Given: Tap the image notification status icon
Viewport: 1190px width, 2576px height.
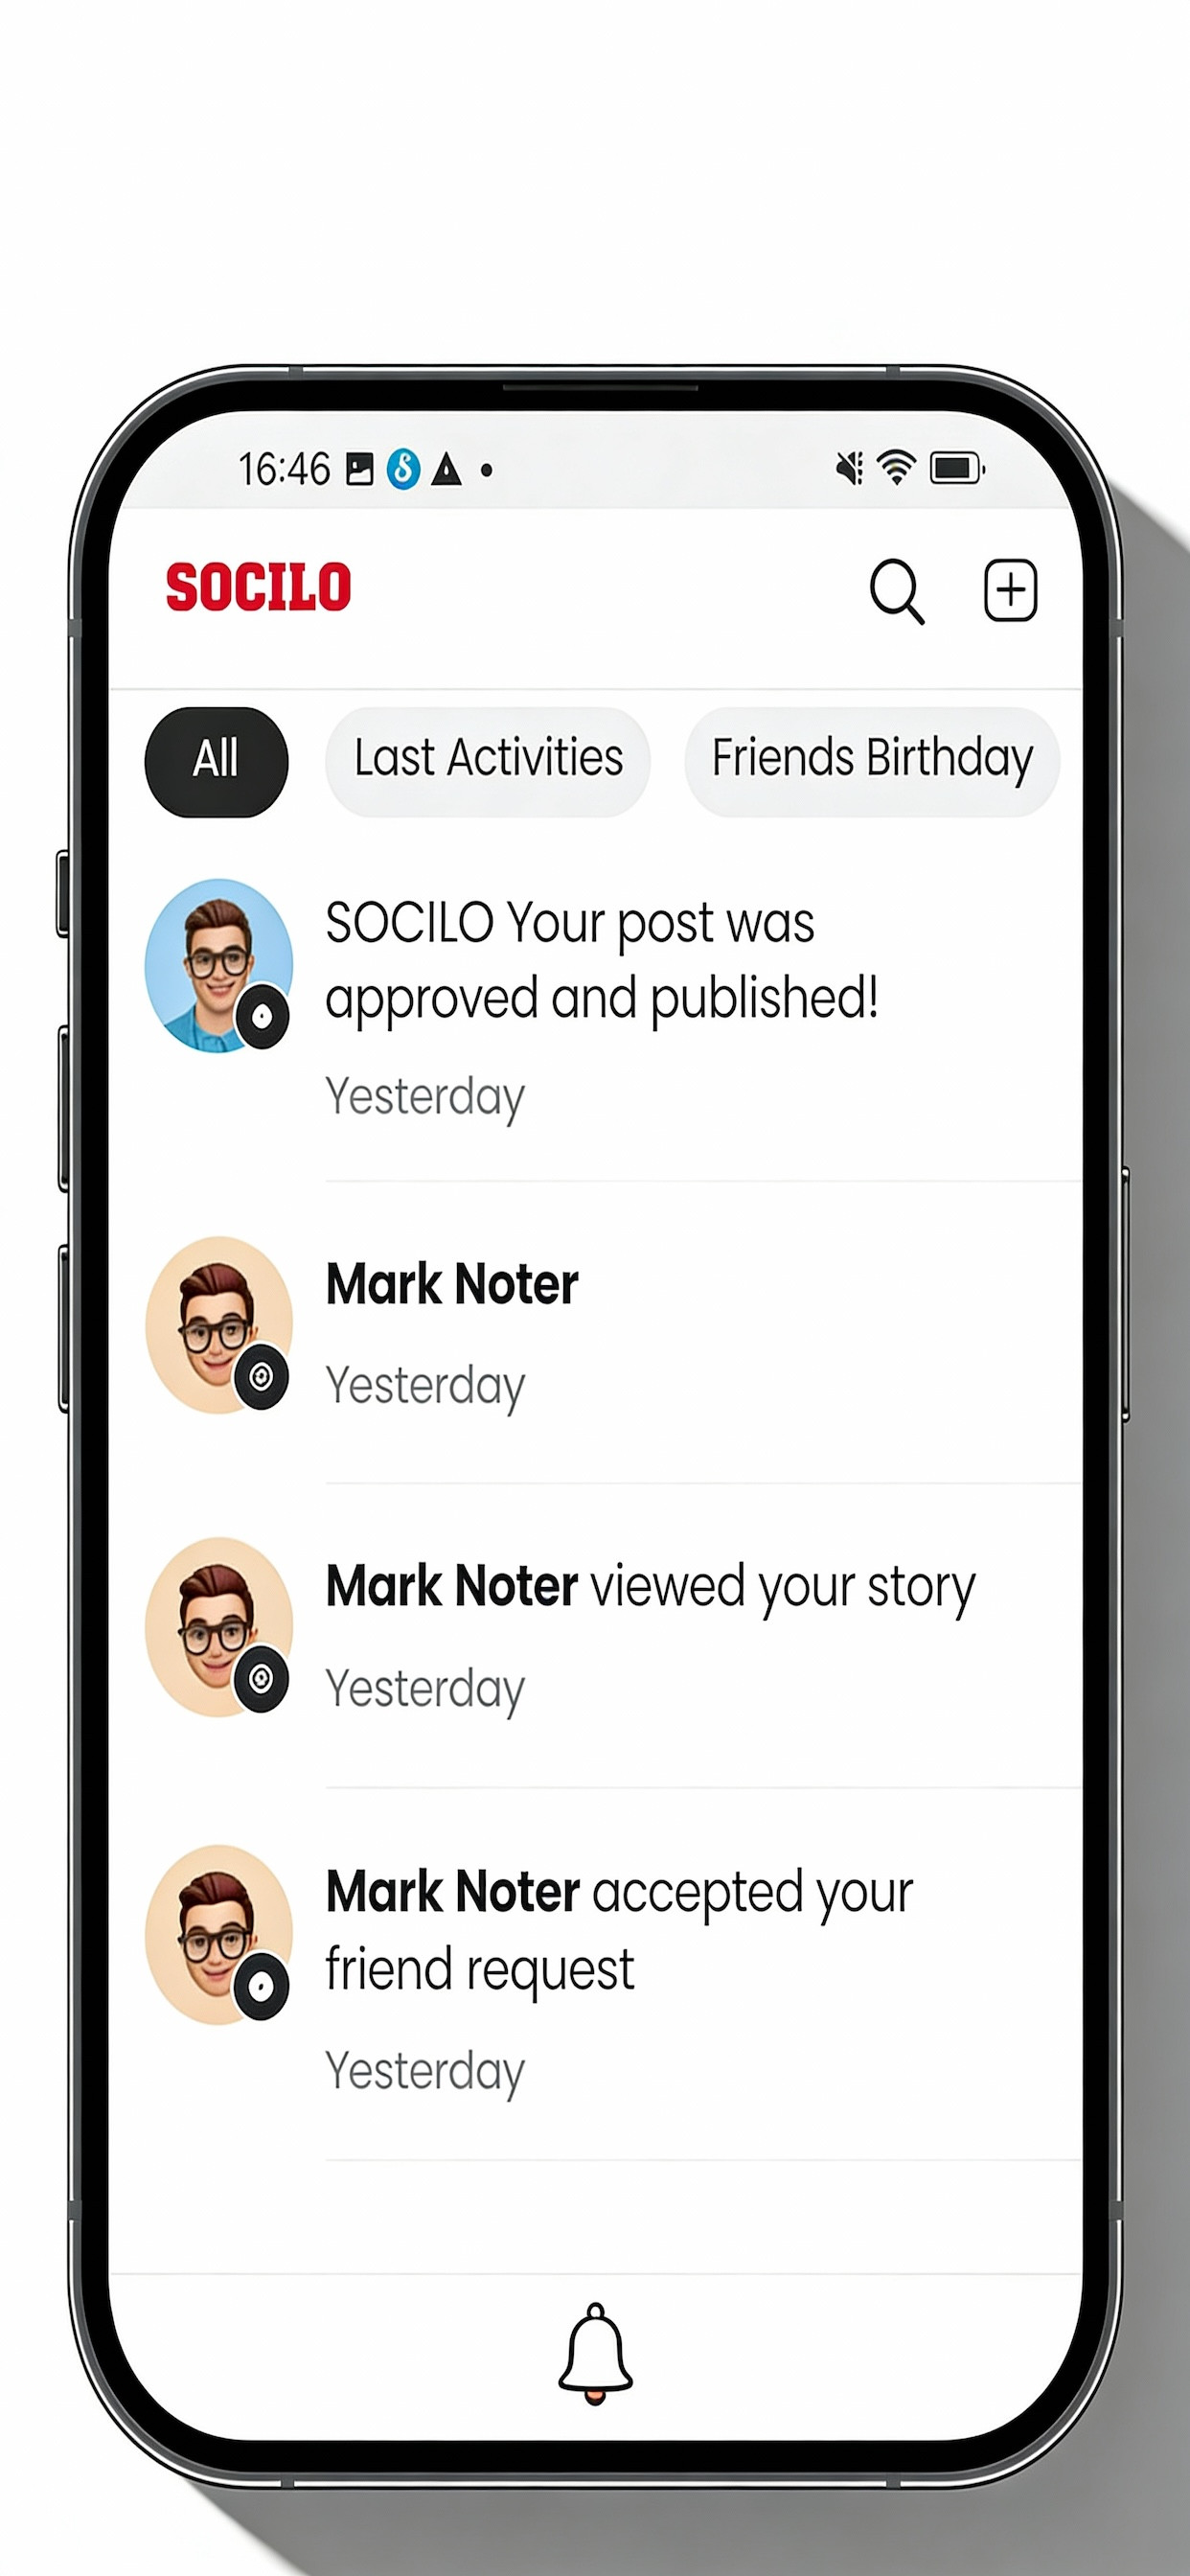Looking at the screenshot, I should pos(359,468).
